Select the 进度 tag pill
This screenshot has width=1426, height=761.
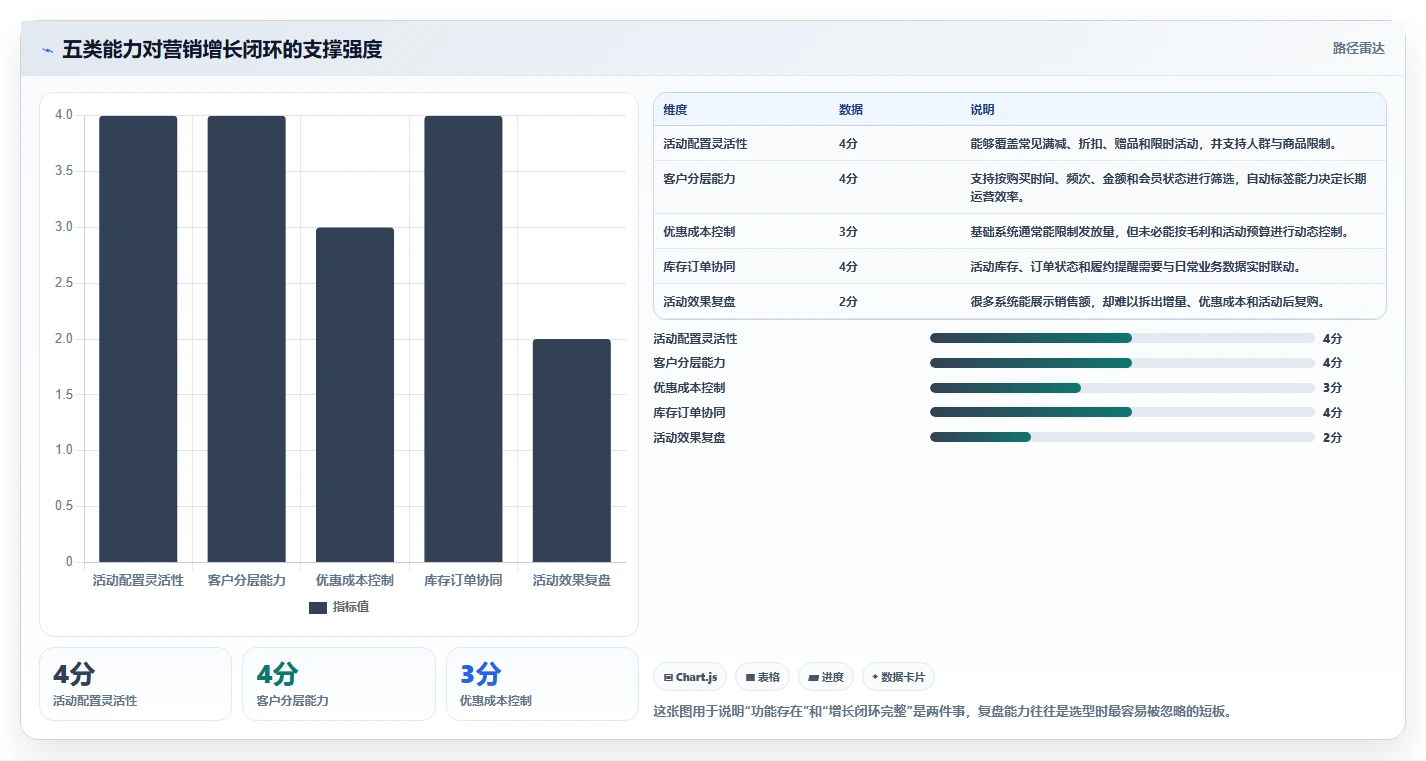(x=826, y=677)
